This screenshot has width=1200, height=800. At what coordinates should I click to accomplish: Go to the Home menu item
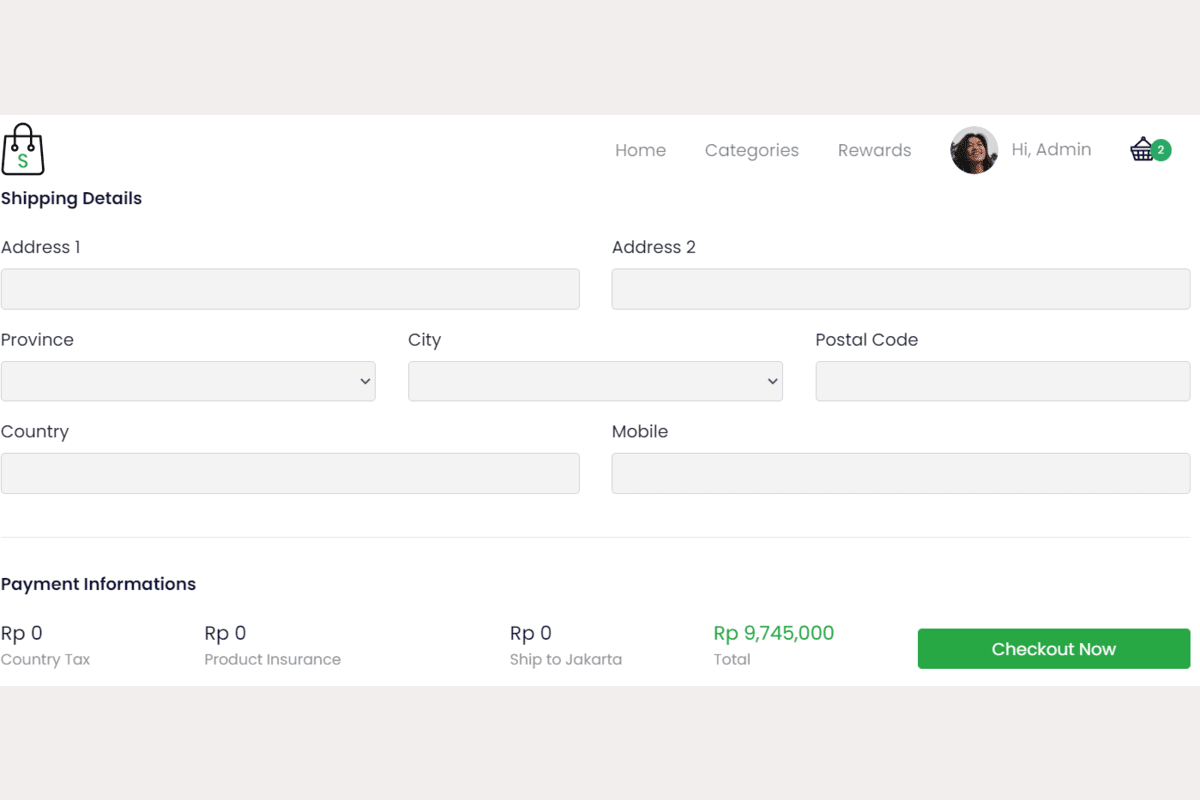coord(640,150)
